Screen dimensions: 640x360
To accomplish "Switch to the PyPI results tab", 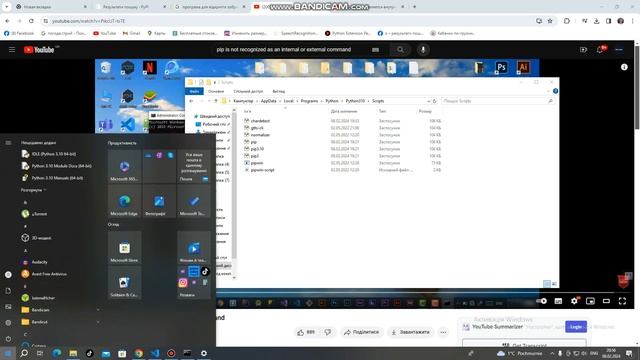I will pyautogui.click(x=131, y=7).
